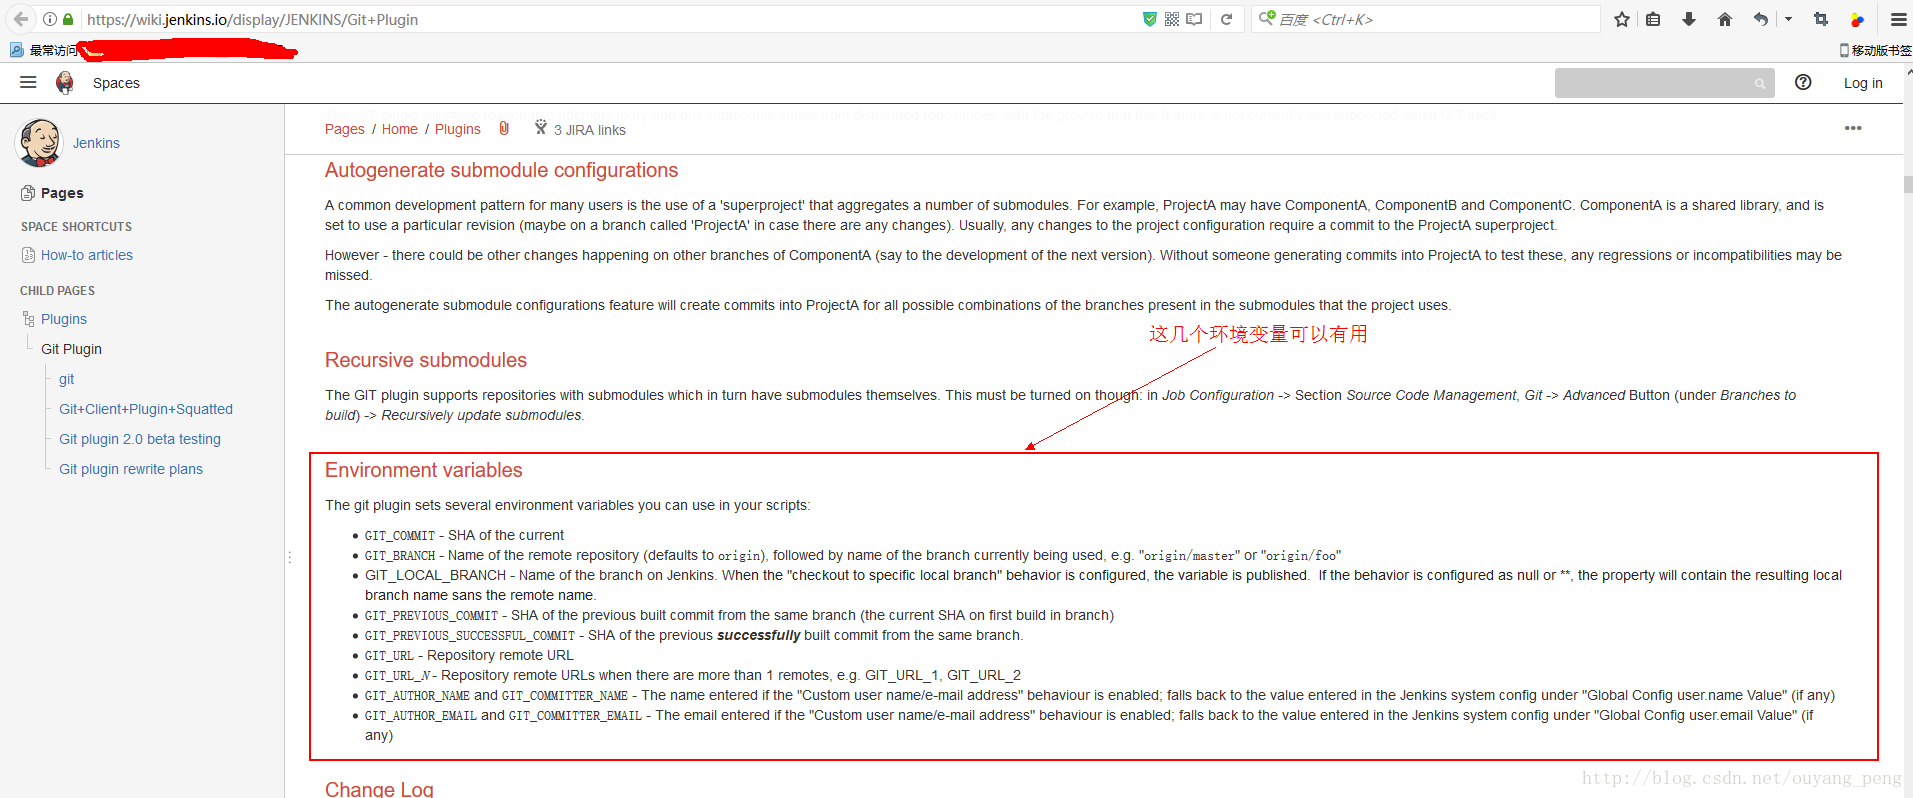Click the Jenkins logo in header
1913x798 pixels.
tap(65, 83)
